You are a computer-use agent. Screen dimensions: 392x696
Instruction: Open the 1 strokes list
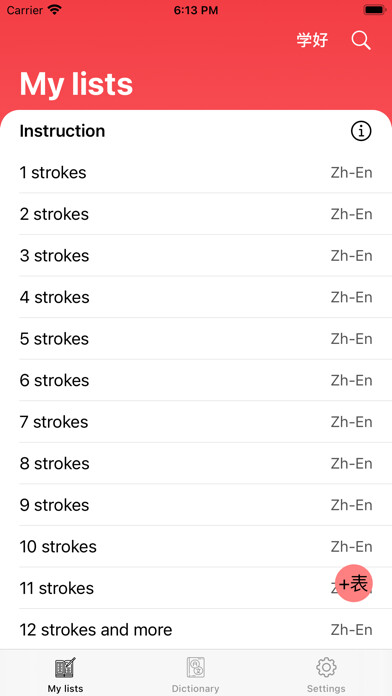click(196, 172)
